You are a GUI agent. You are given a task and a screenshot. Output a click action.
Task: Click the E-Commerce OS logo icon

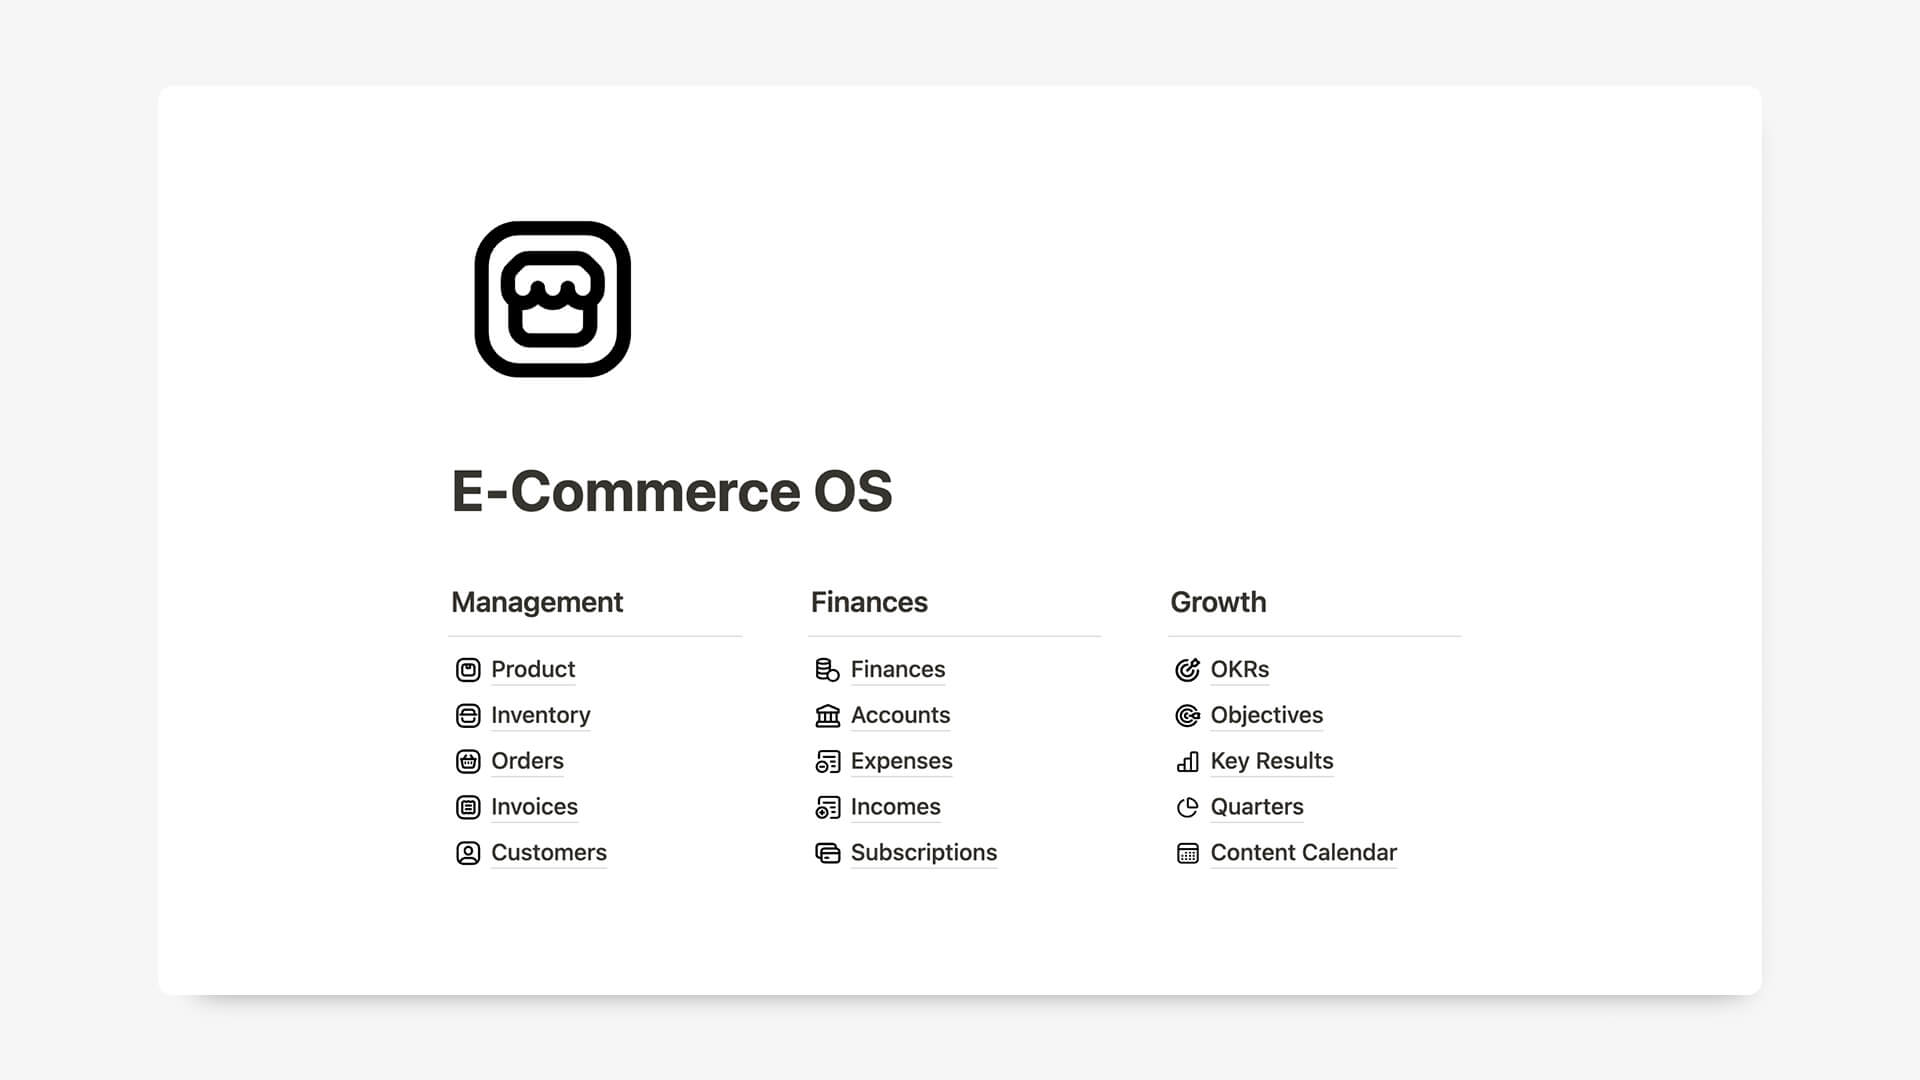[553, 299]
